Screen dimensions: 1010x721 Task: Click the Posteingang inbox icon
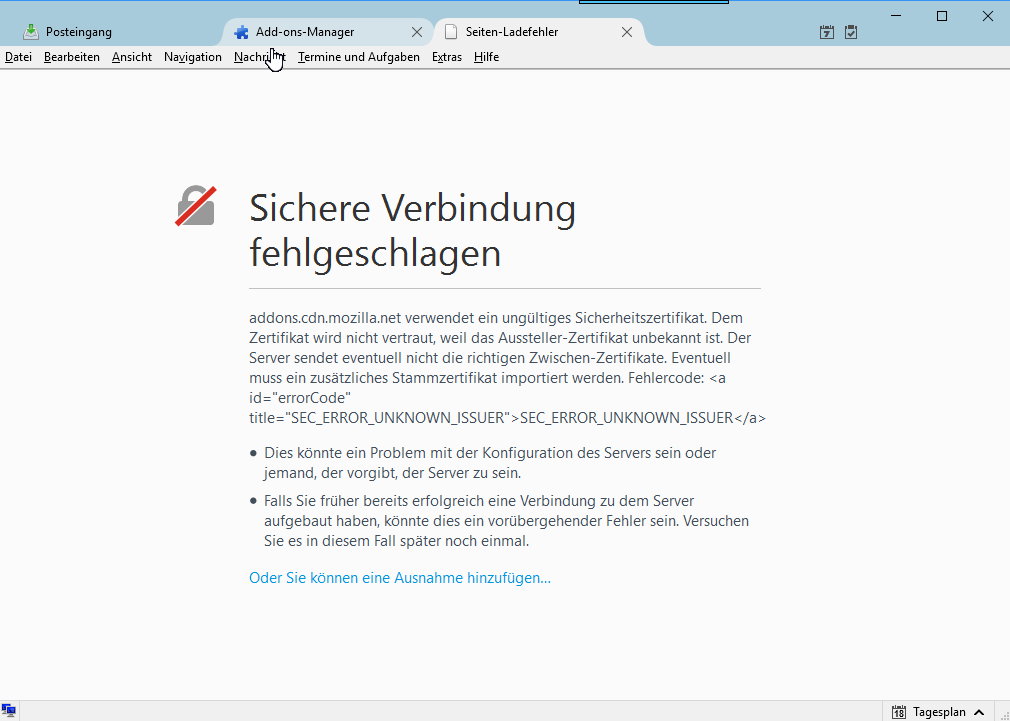tap(30, 32)
